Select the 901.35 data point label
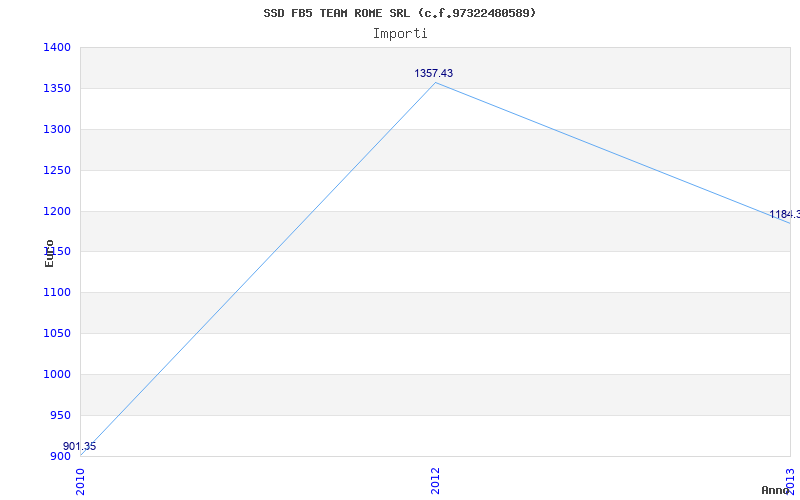The image size is (800, 500). pos(79,446)
